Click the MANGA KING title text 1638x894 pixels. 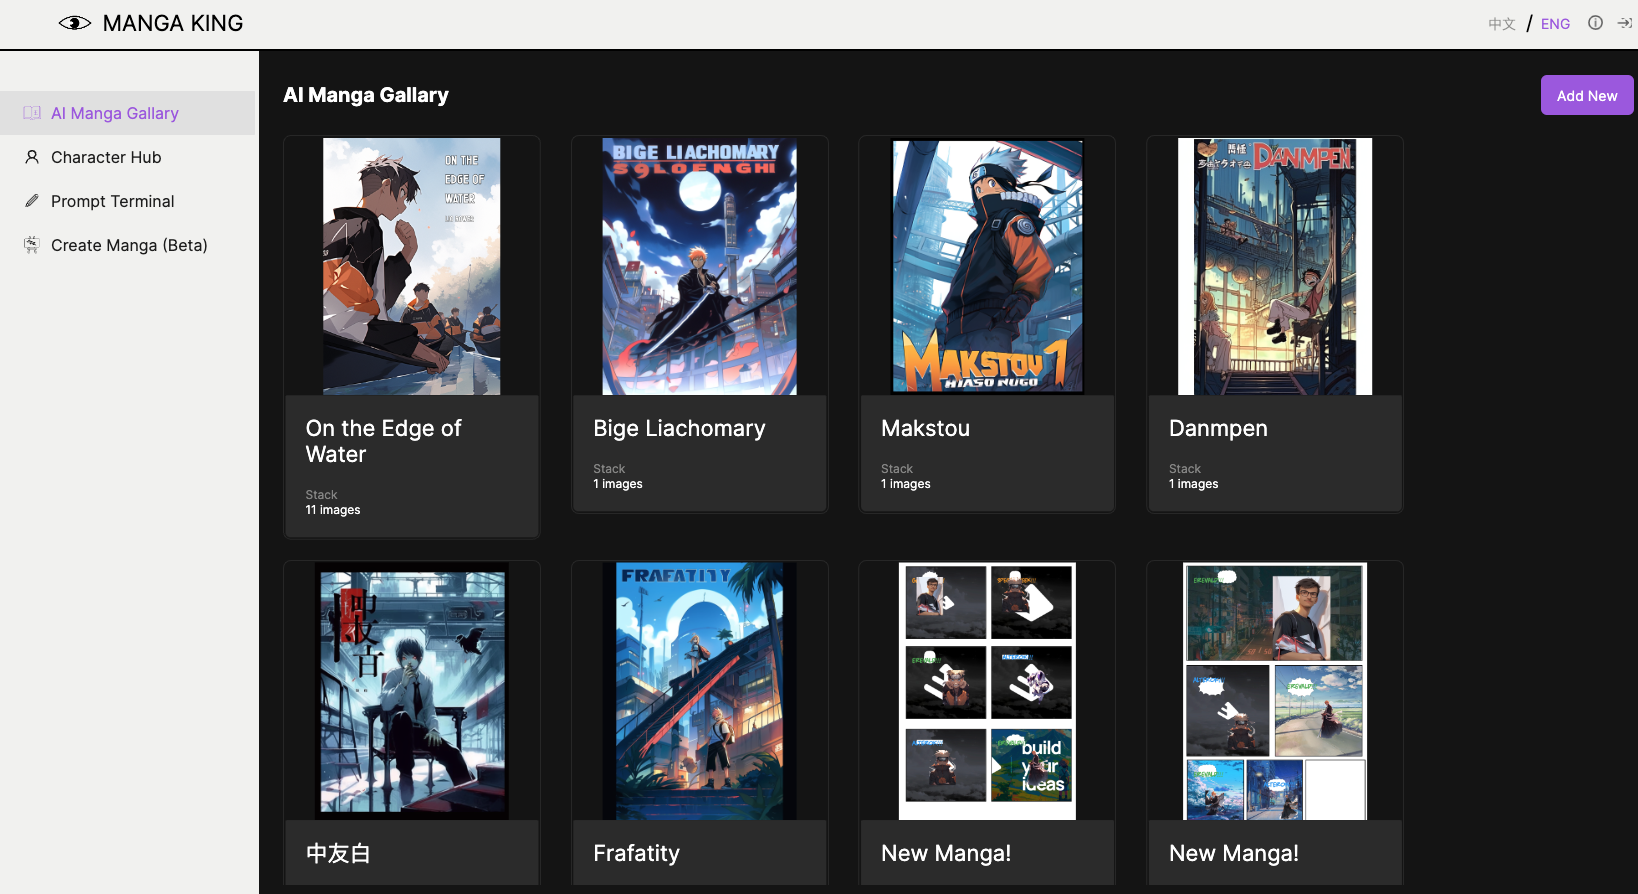tap(173, 23)
